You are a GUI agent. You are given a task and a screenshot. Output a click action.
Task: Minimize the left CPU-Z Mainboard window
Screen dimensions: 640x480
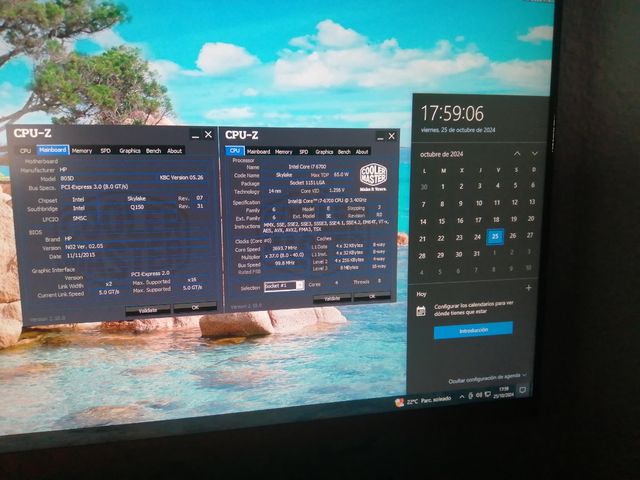(x=196, y=136)
